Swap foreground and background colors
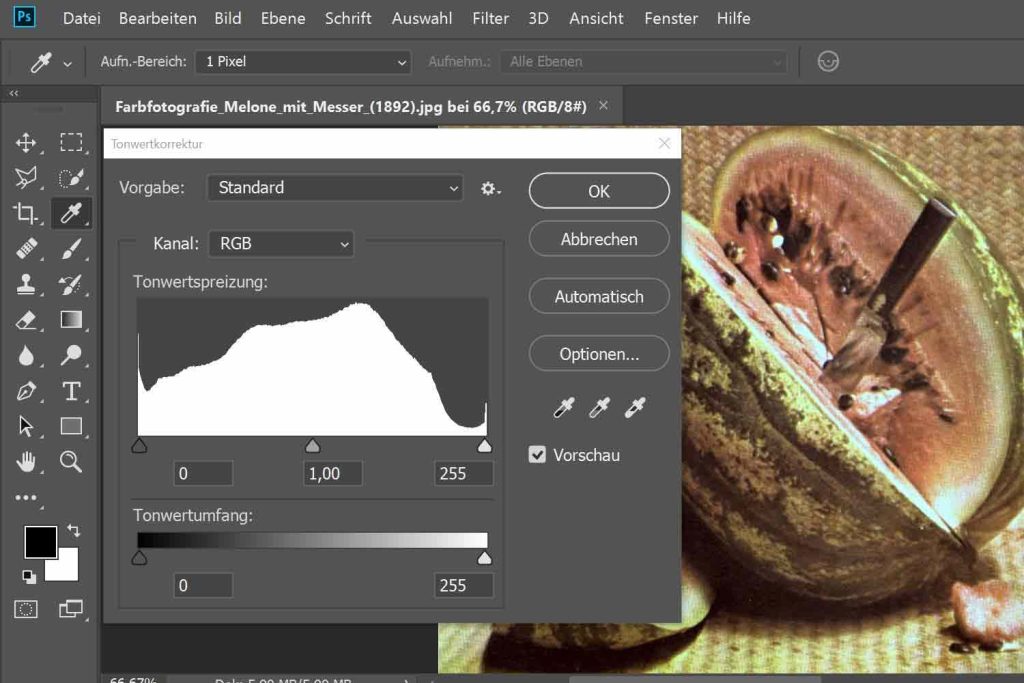The height and width of the screenshot is (683, 1024). click(73, 530)
